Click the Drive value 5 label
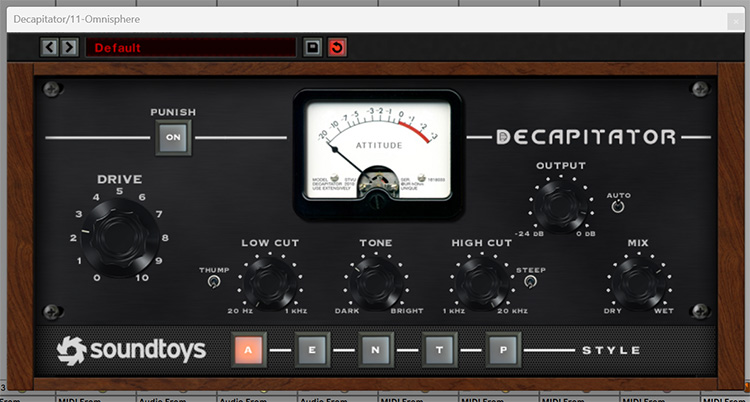This screenshot has height=402, width=750. tap(120, 191)
